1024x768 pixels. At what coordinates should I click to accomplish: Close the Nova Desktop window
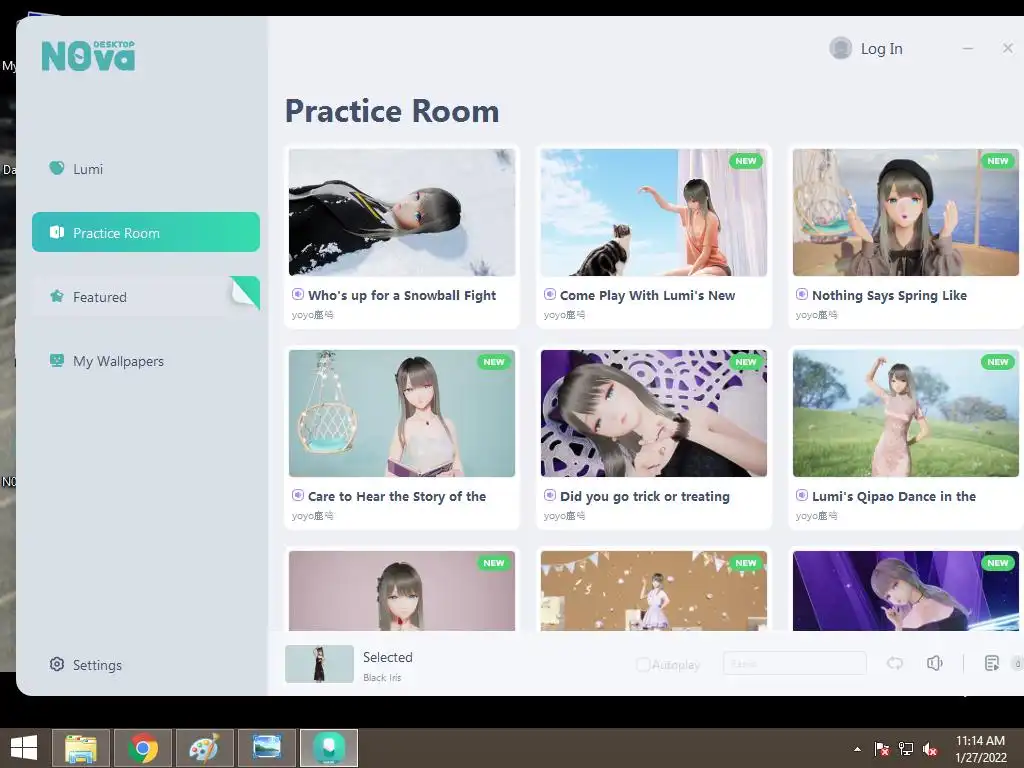point(1008,48)
